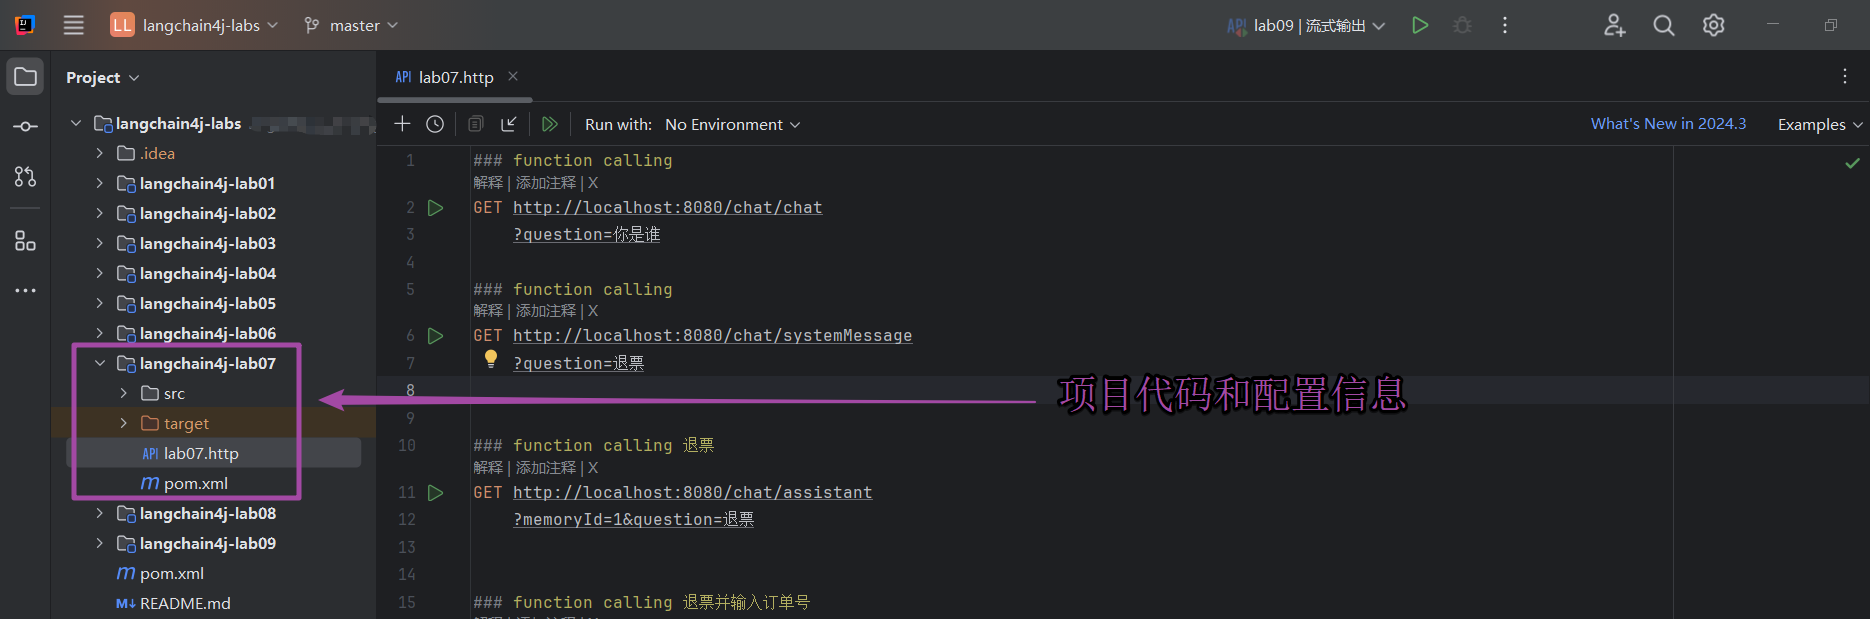
Task: Collapse the langchain4j-labs root node
Action: (76, 123)
